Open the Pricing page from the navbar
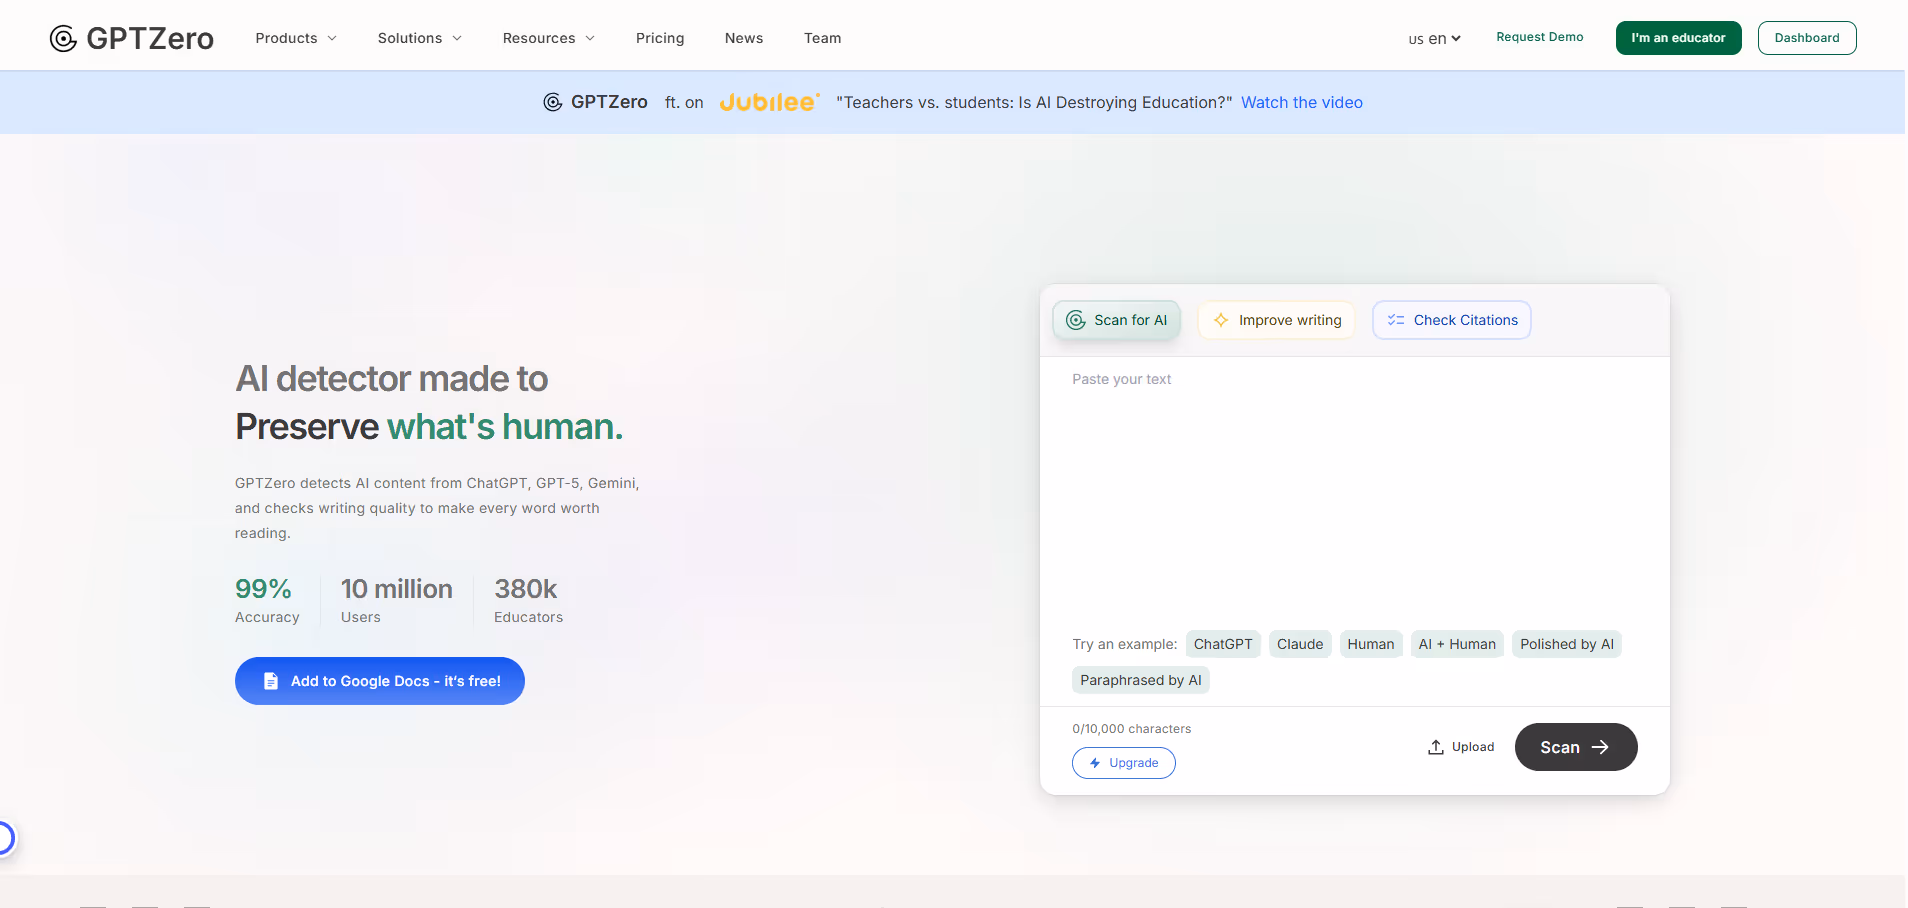 tap(659, 38)
